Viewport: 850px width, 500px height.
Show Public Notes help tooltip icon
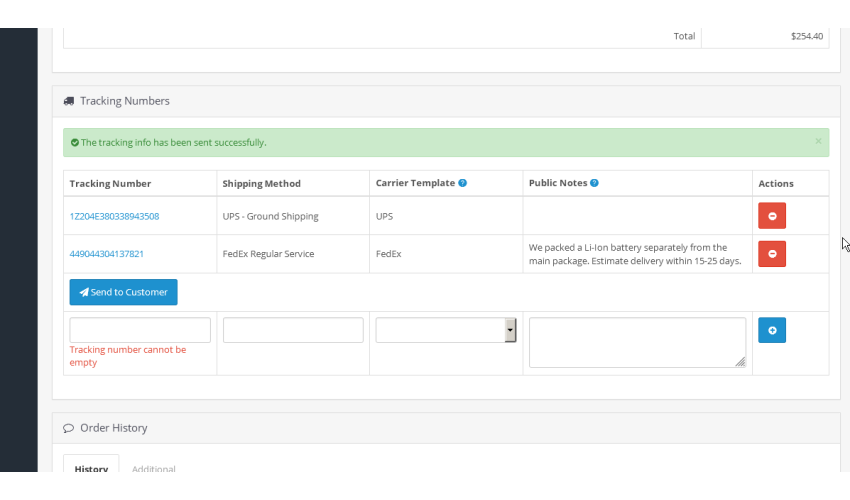click(594, 183)
